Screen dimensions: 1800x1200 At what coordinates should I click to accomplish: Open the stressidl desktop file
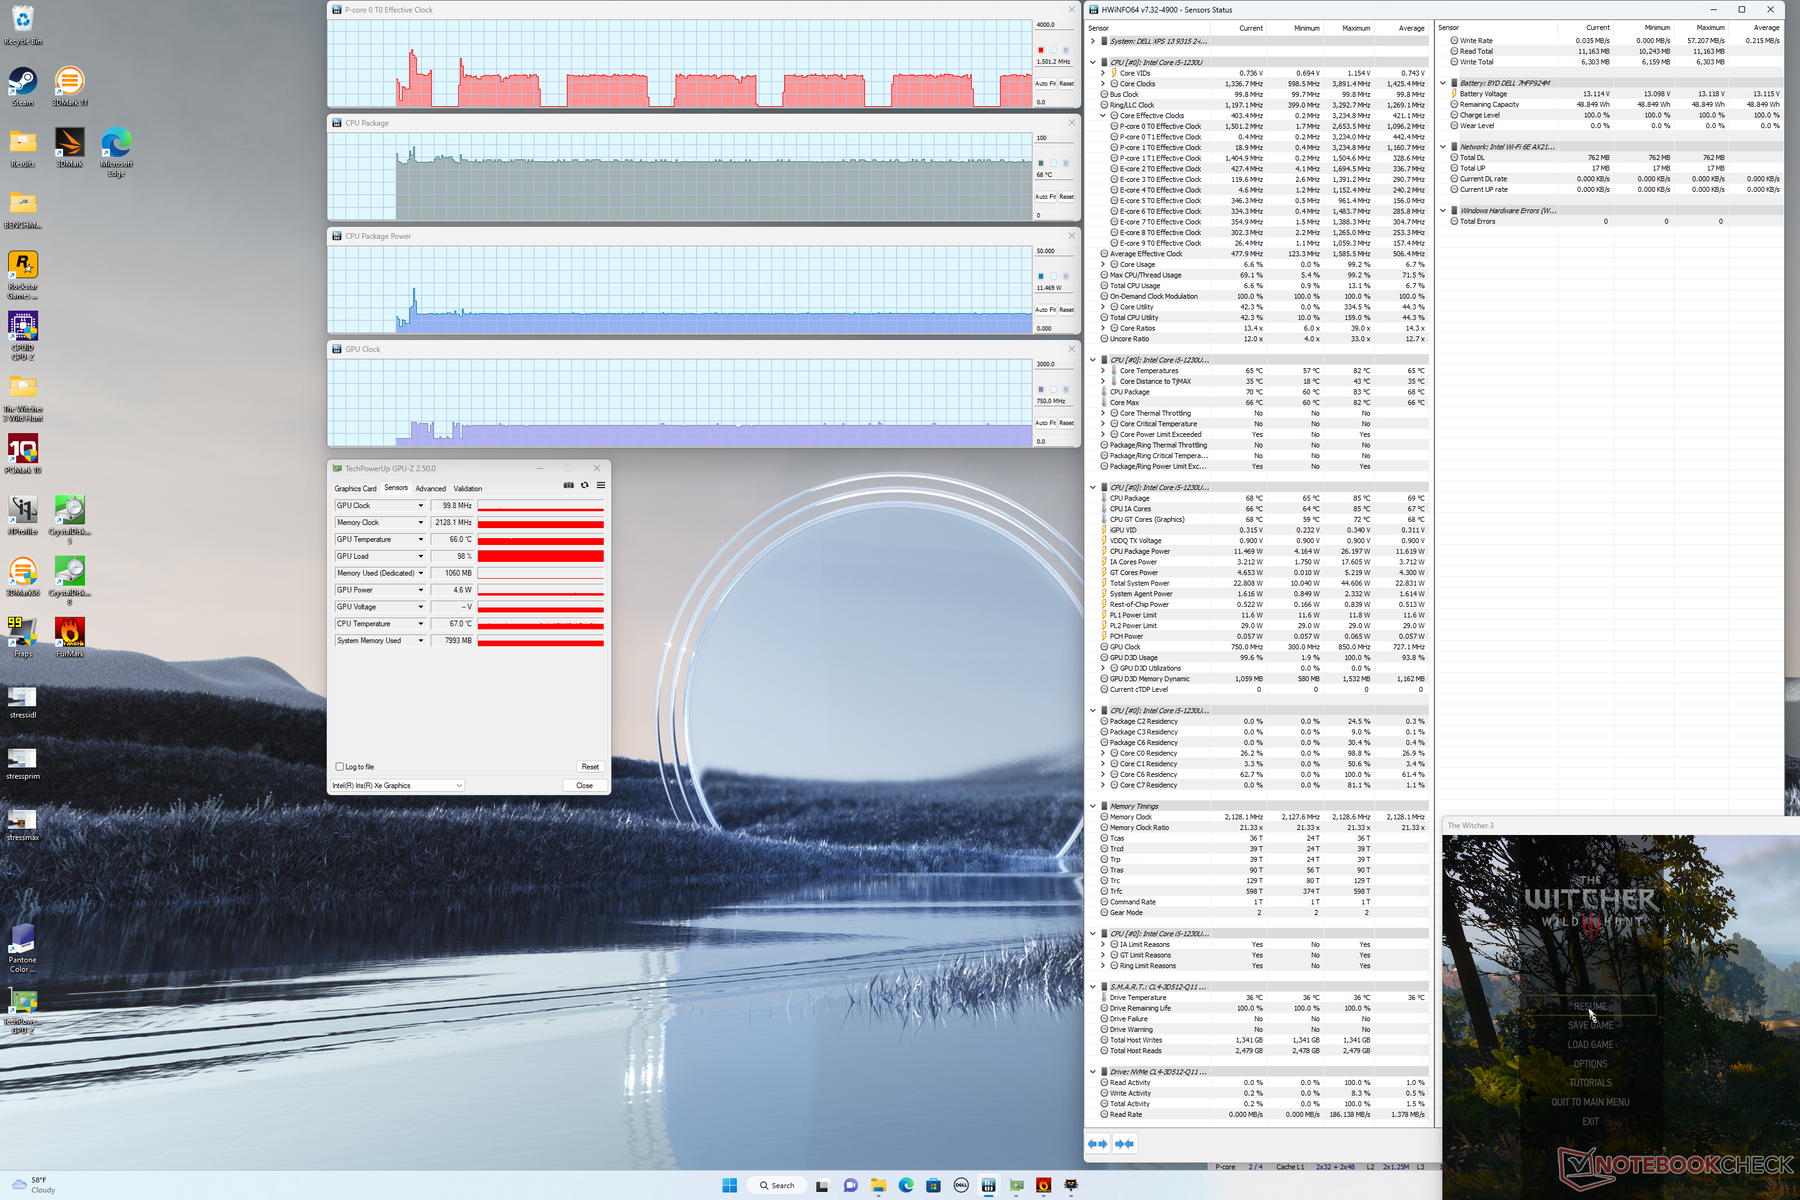coord(23,702)
